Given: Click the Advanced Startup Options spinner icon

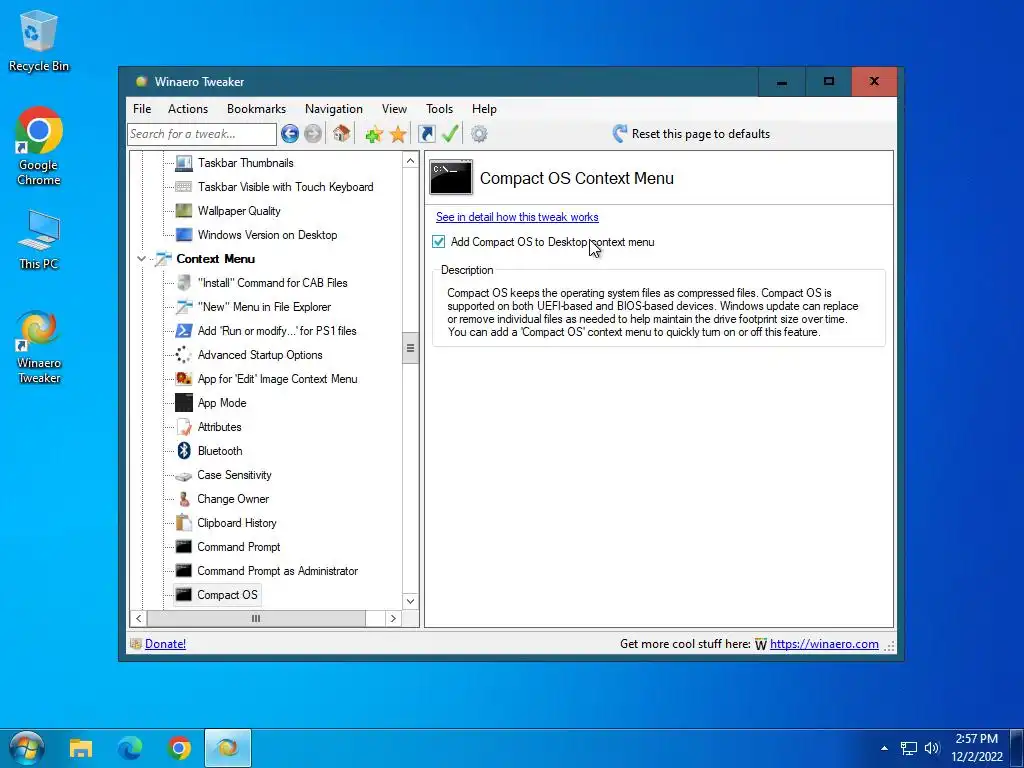Looking at the screenshot, I should coord(184,355).
